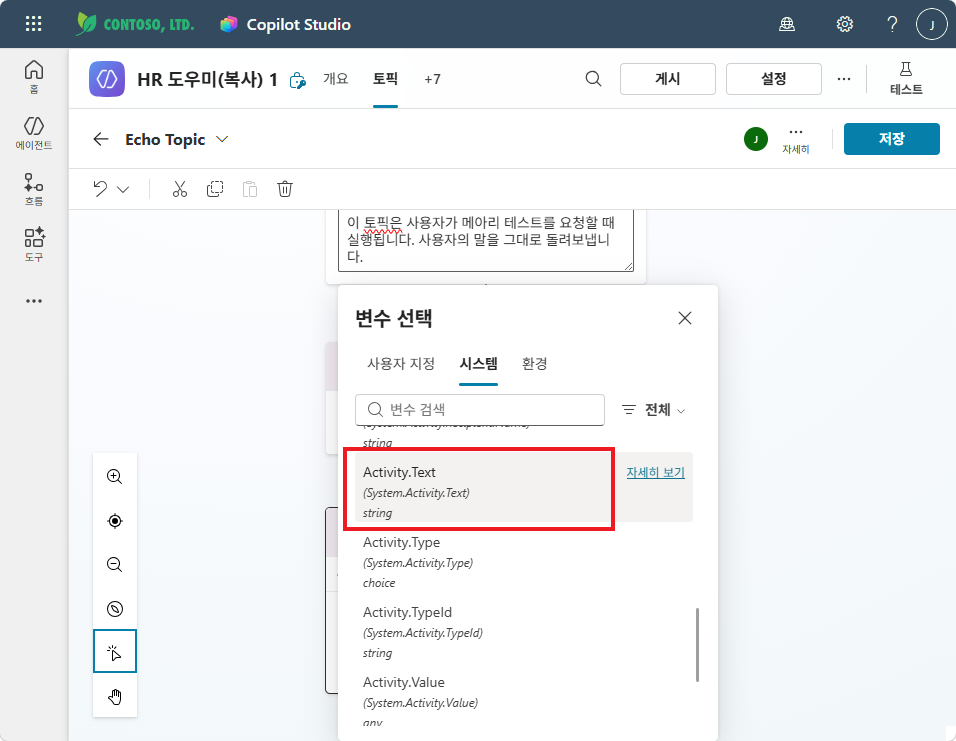The image size is (956, 741).
Task: Click the topic description text box
Action: pyautogui.click(x=486, y=240)
